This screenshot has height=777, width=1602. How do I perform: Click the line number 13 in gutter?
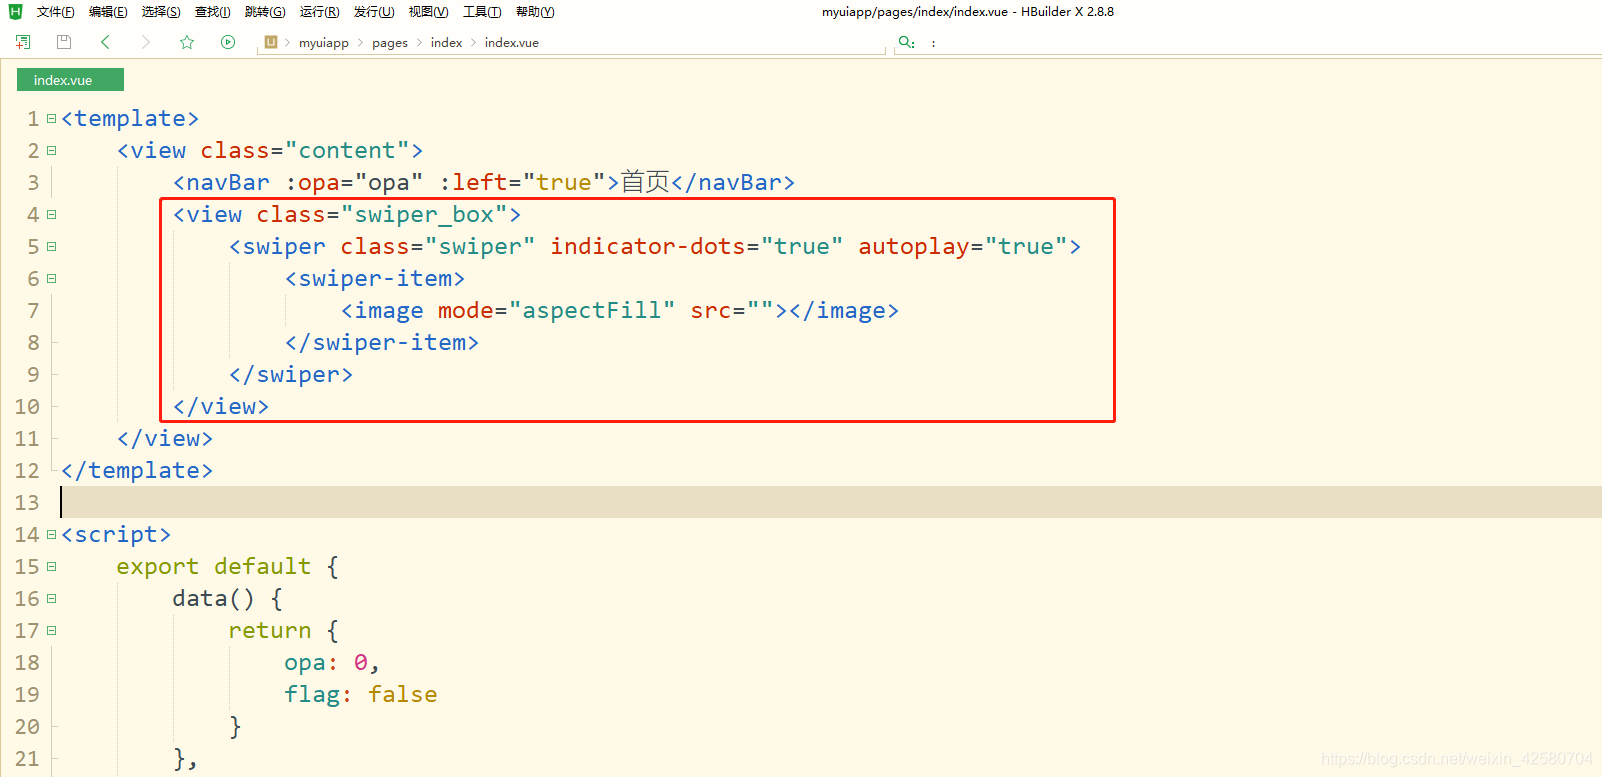(x=27, y=503)
